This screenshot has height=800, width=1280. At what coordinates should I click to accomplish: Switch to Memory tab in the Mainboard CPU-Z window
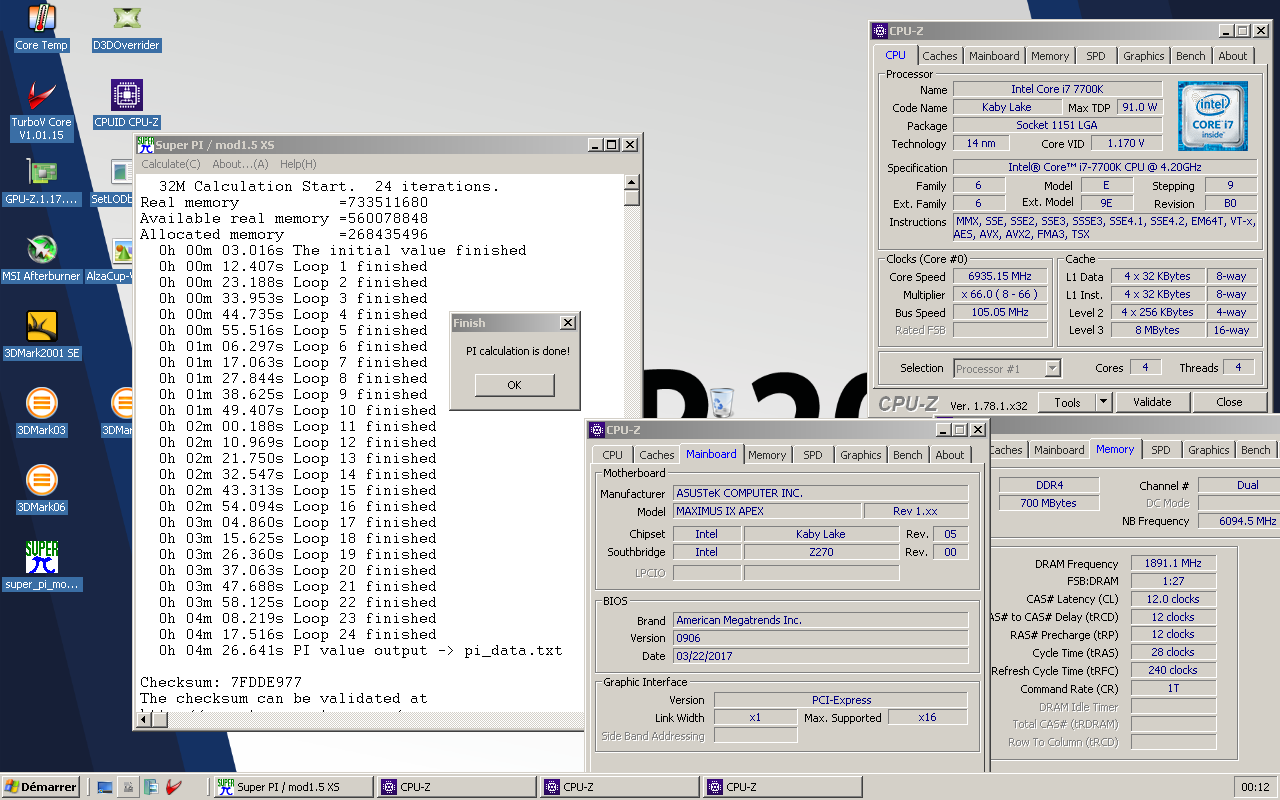767,455
